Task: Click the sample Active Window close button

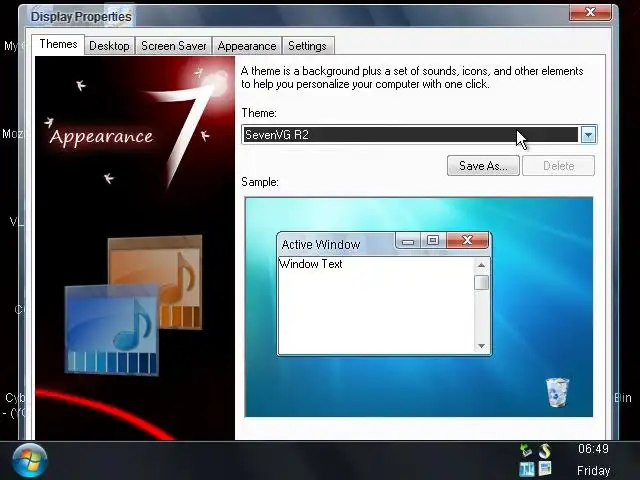Action: 468,240
